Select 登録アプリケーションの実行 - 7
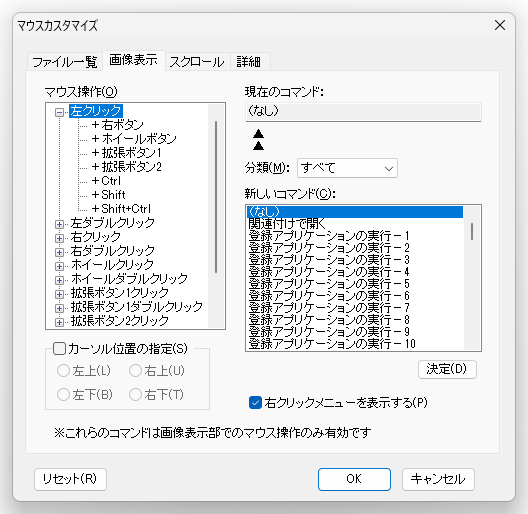 355,308
